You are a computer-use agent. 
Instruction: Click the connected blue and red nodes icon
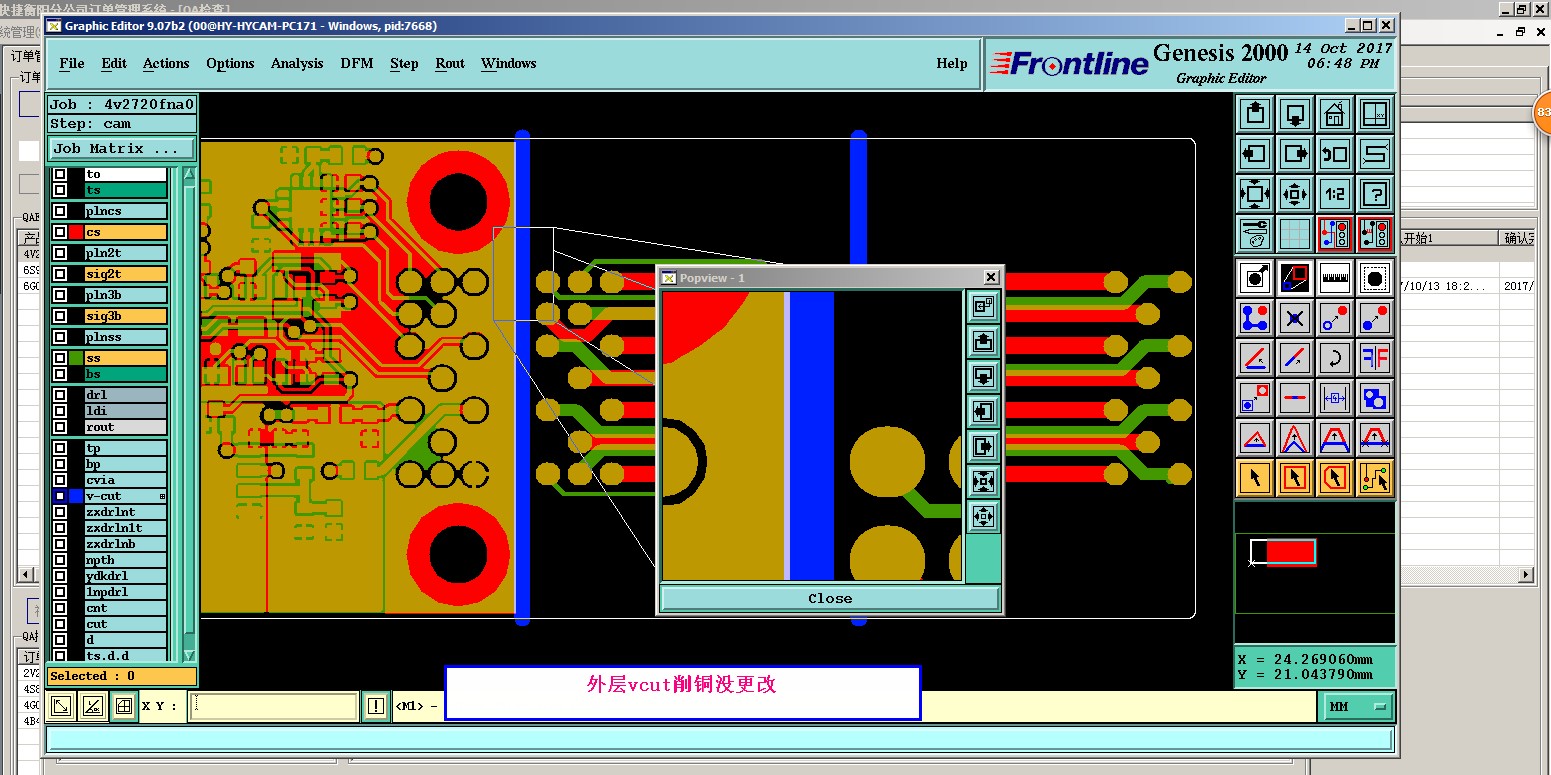(x=1255, y=318)
